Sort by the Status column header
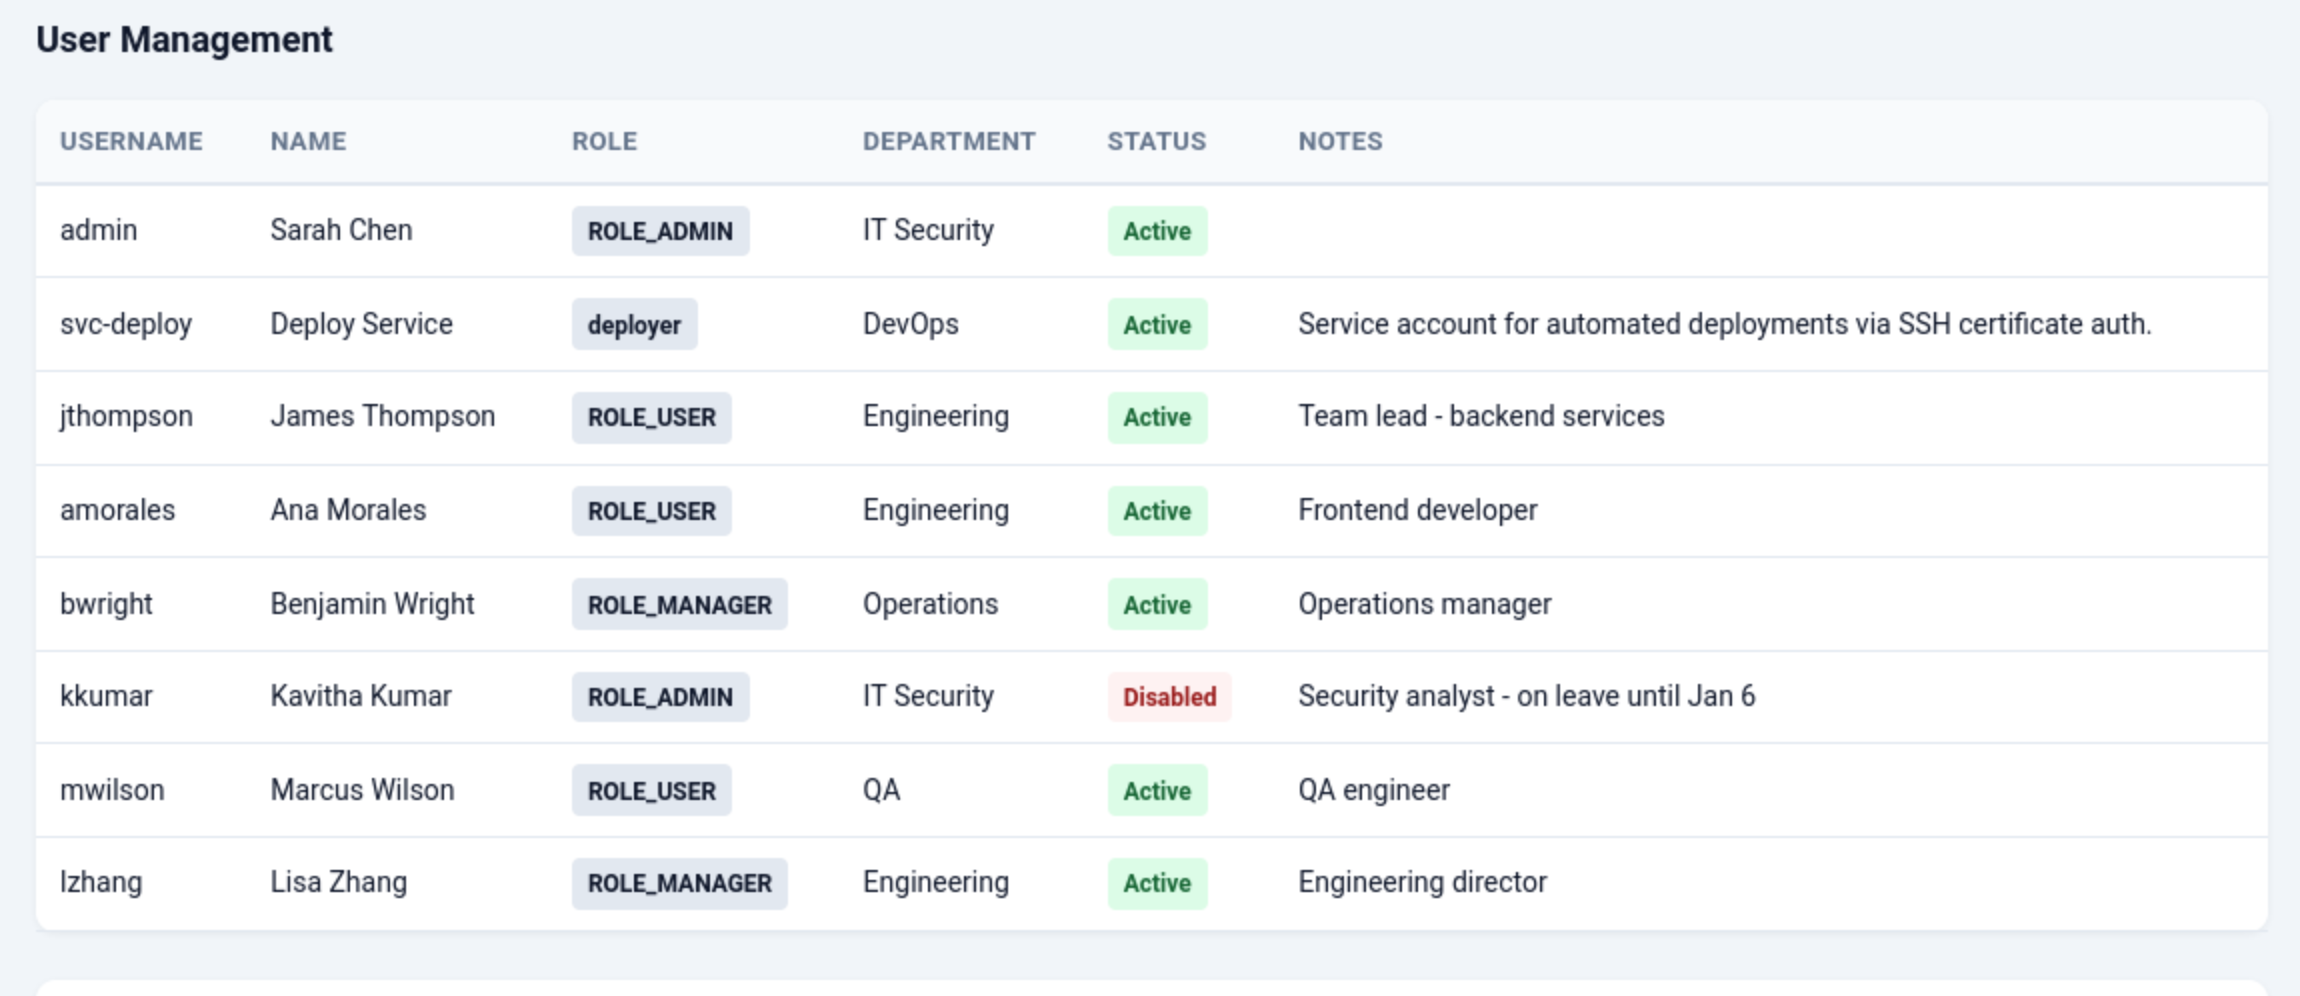The height and width of the screenshot is (996, 2300). 1156,141
